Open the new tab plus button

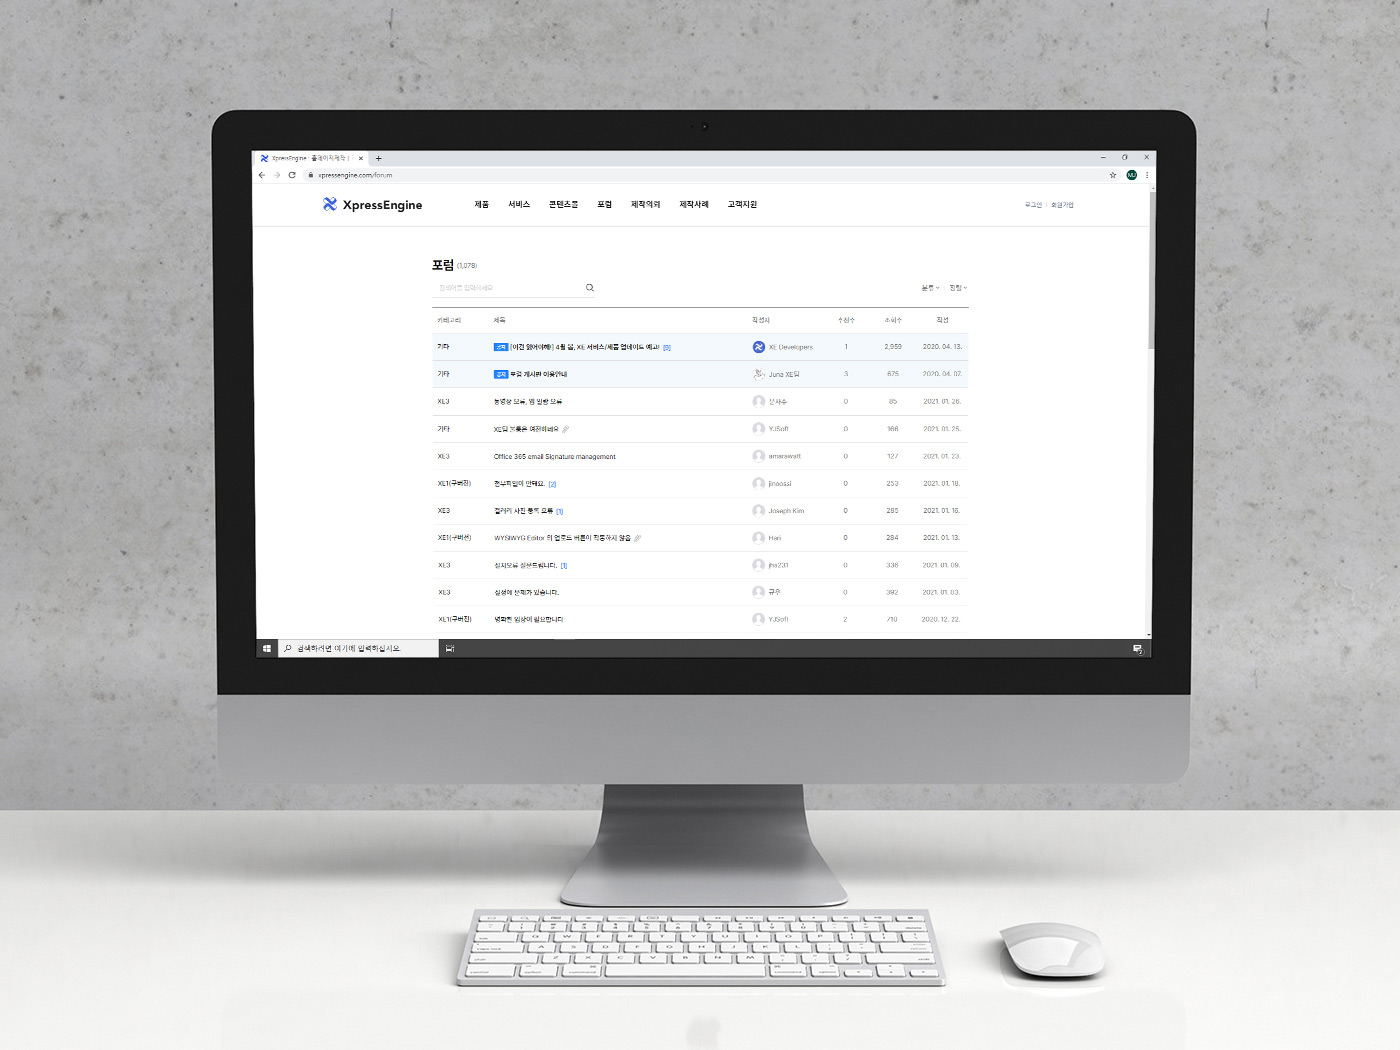point(379,158)
